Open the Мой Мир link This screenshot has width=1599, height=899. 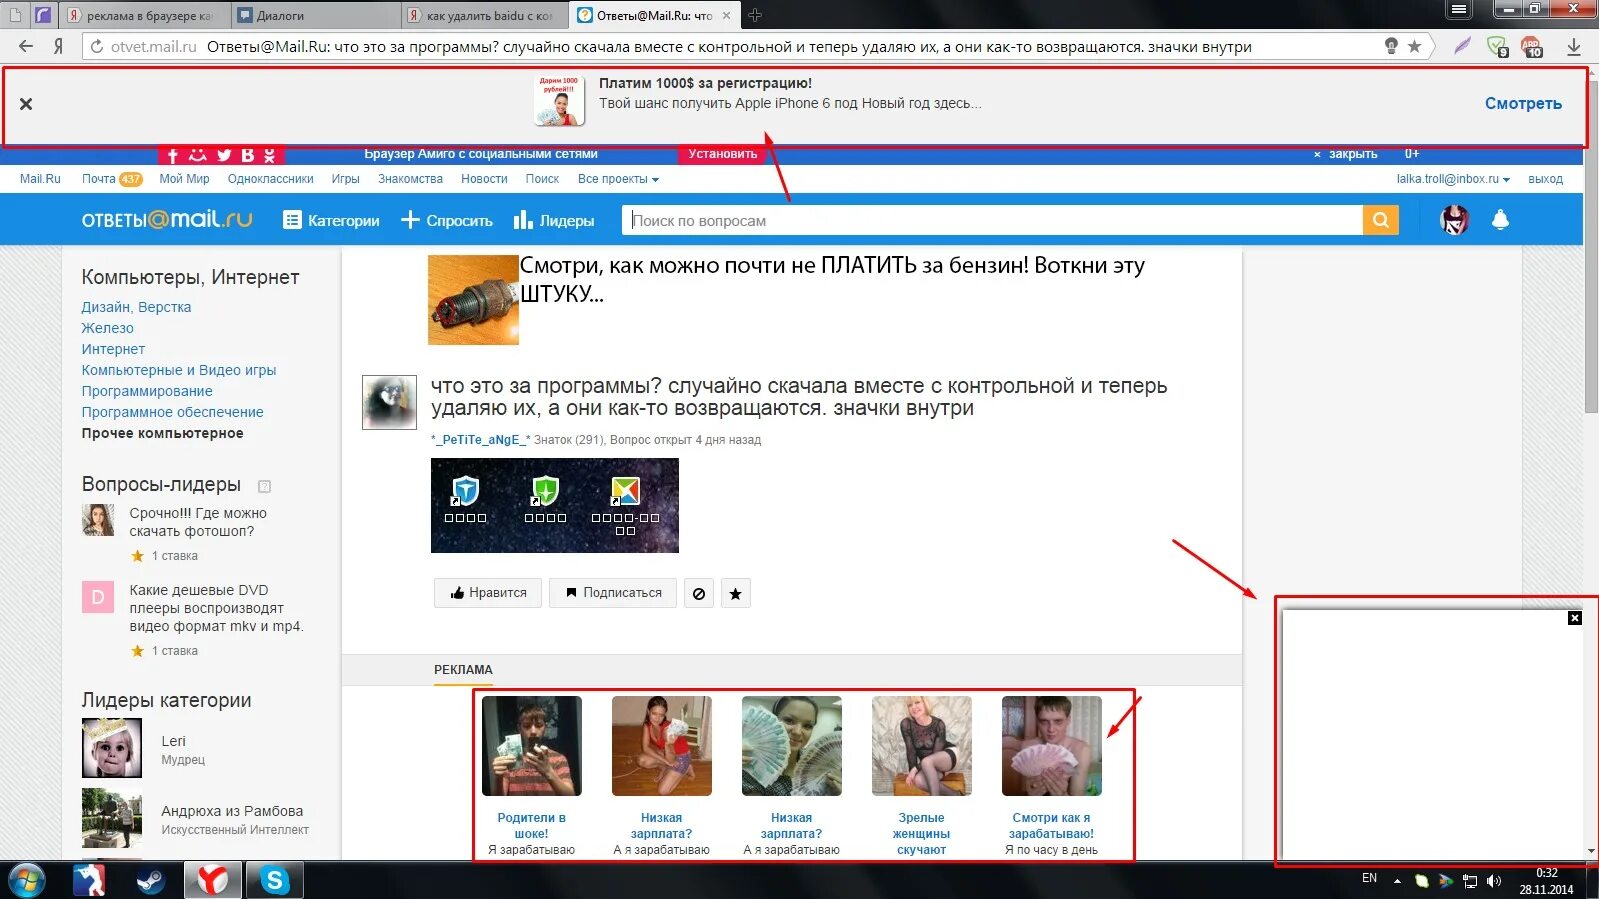tap(184, 179)
